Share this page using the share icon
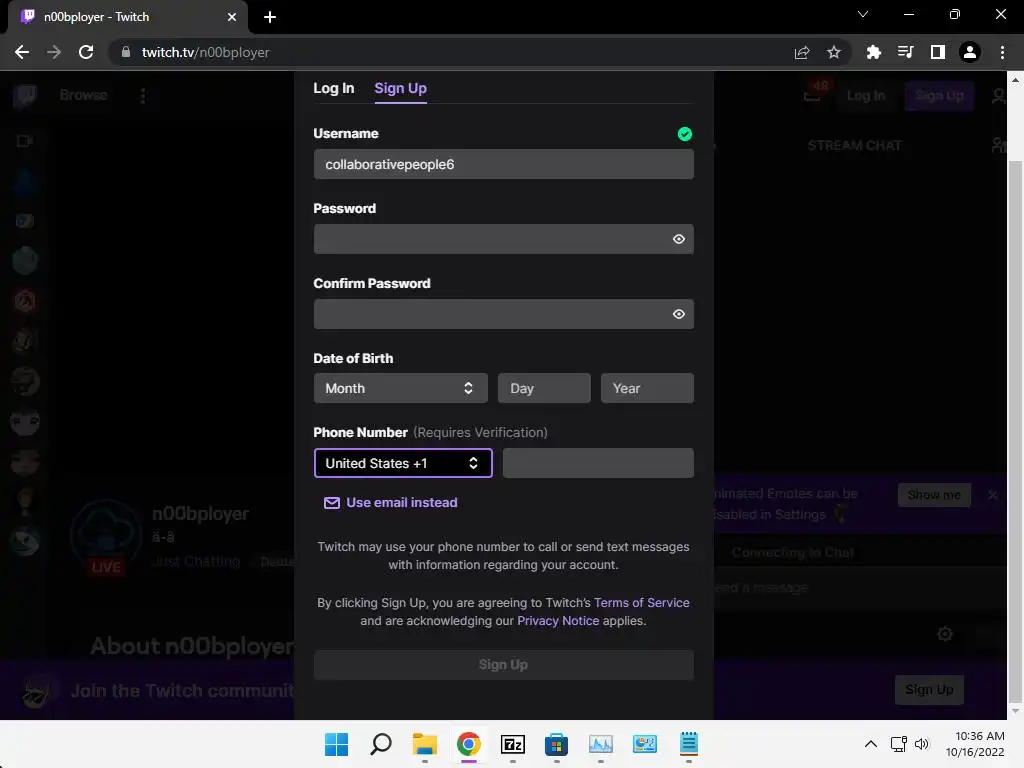Viewport: 1024px width, 768px height. tap(802, 52)
